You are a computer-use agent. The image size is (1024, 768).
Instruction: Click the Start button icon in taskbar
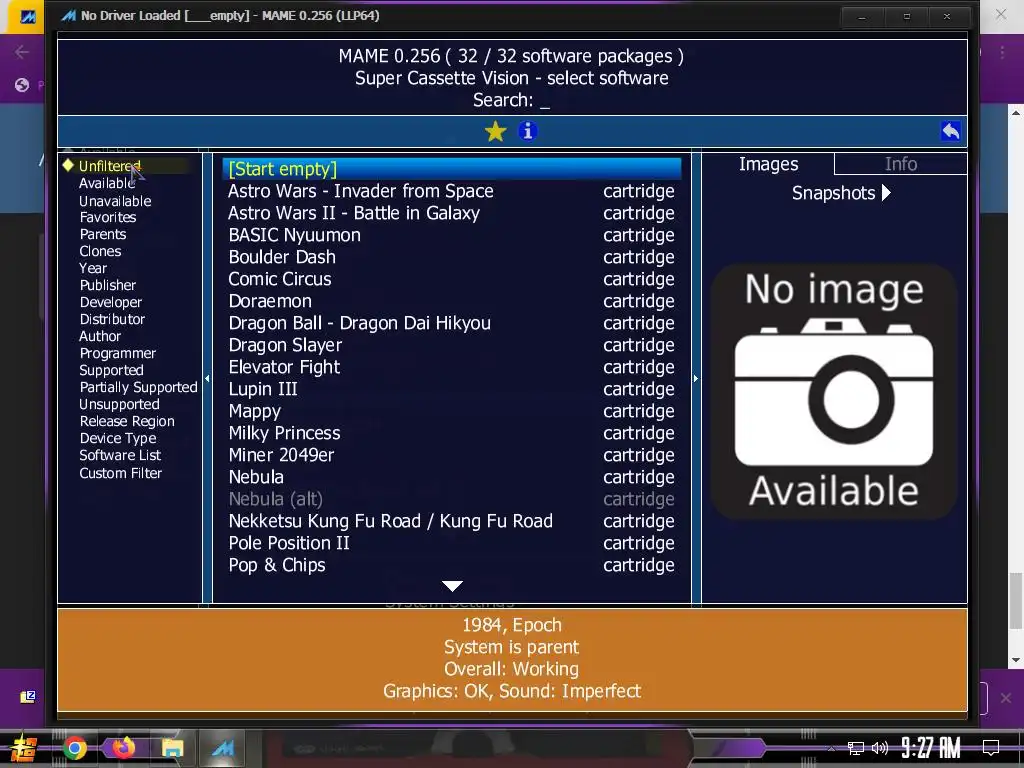24,748
